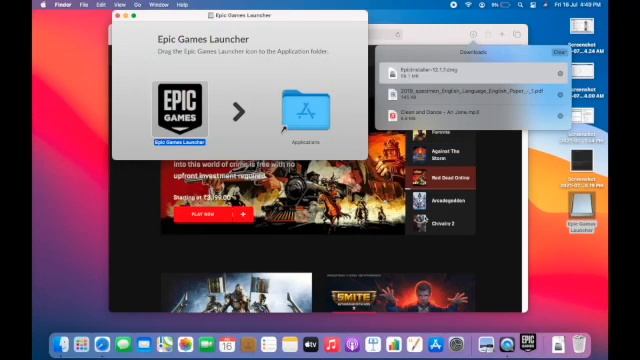Launch Safari from the dock
Image resolution: width=640 pixels, height=360 pixels.
point(102,344)
